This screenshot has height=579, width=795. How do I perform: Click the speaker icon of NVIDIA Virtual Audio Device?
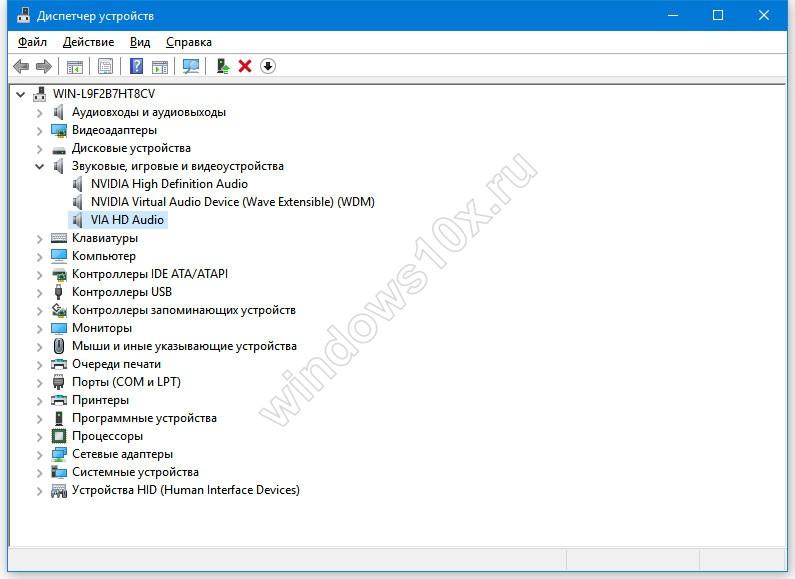point(78,202)
